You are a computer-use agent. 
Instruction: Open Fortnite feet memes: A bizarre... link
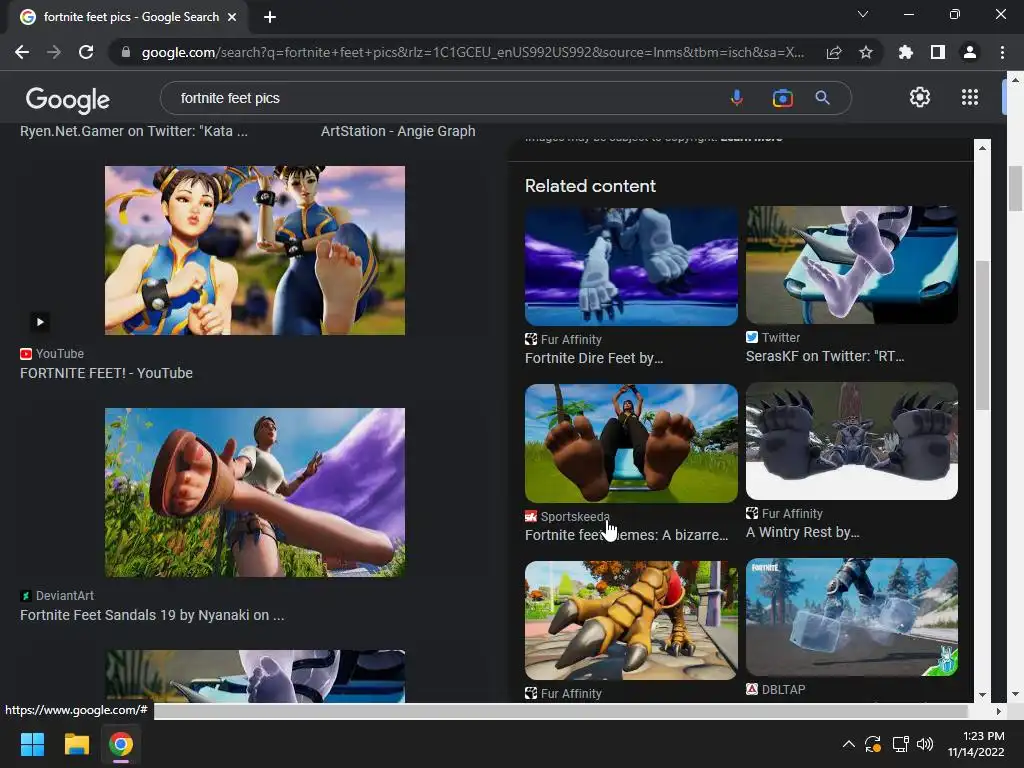coord(626,535)
